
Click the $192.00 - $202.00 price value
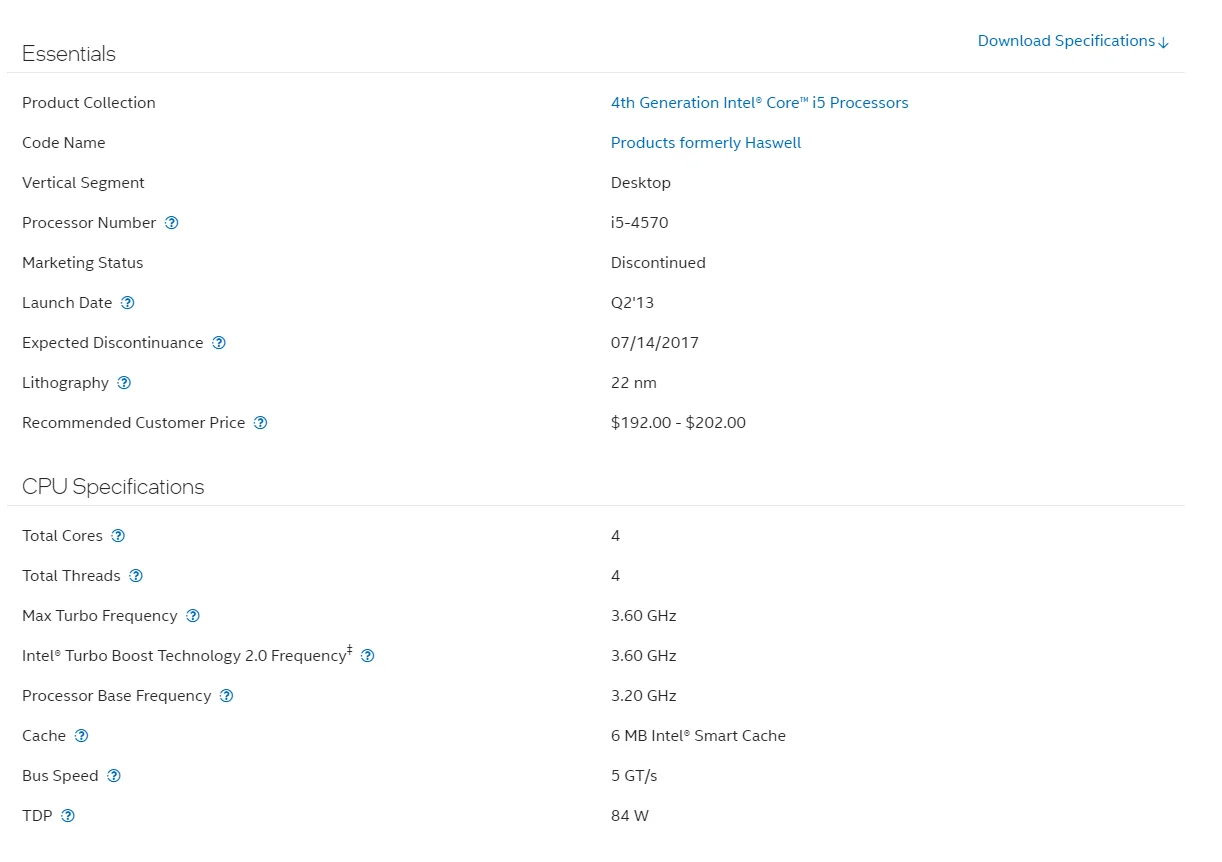coord(678,423)
